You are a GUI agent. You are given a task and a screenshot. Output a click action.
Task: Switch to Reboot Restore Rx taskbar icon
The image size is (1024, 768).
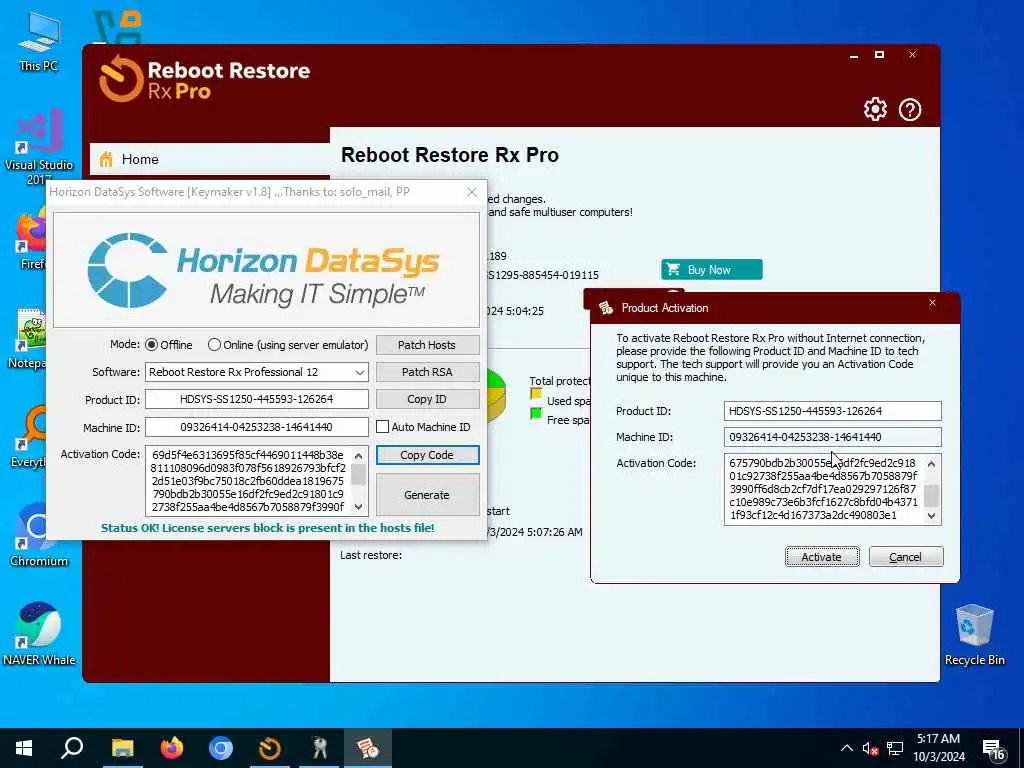tap(270, 748)
